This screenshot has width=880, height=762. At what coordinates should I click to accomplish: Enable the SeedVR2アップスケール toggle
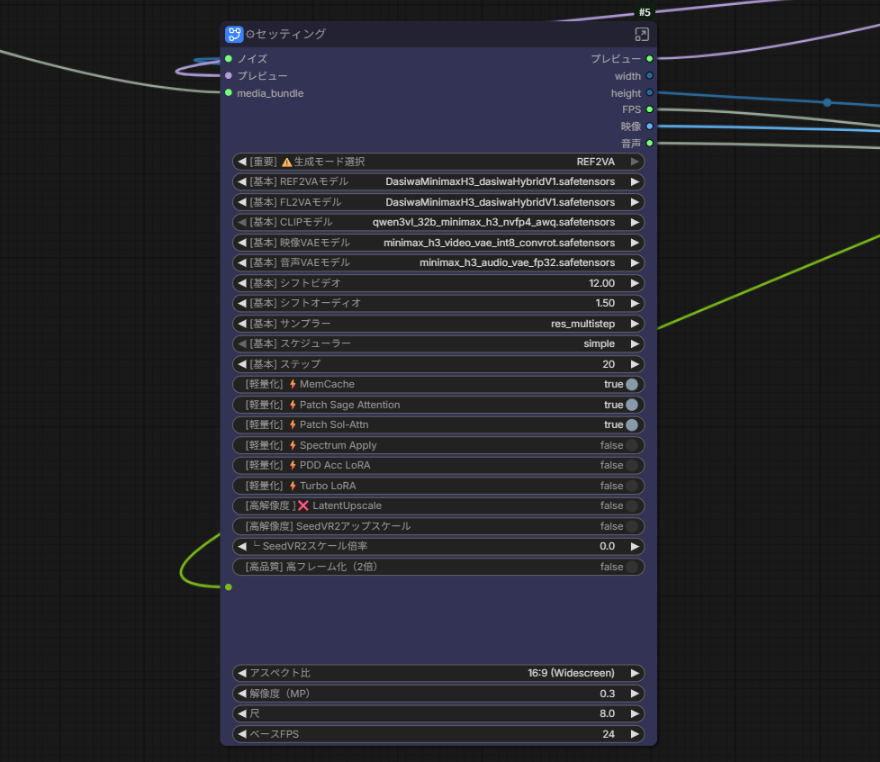631,526
